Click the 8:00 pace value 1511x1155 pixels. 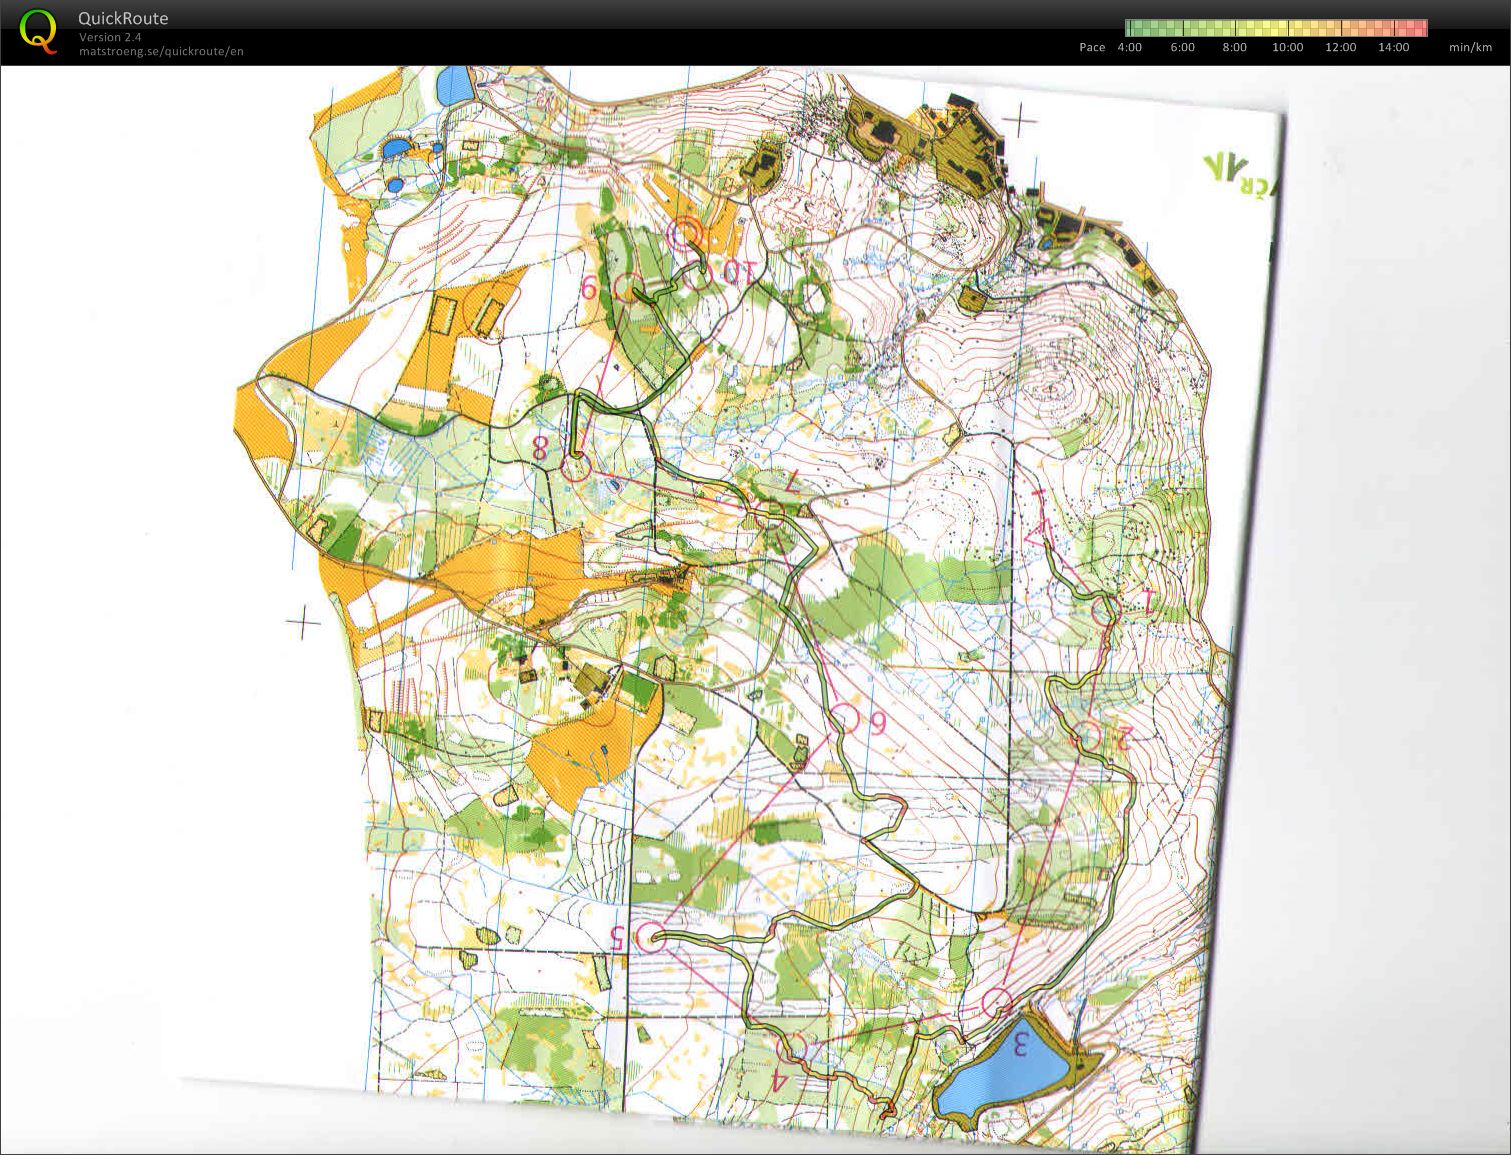click(1234, 47)
